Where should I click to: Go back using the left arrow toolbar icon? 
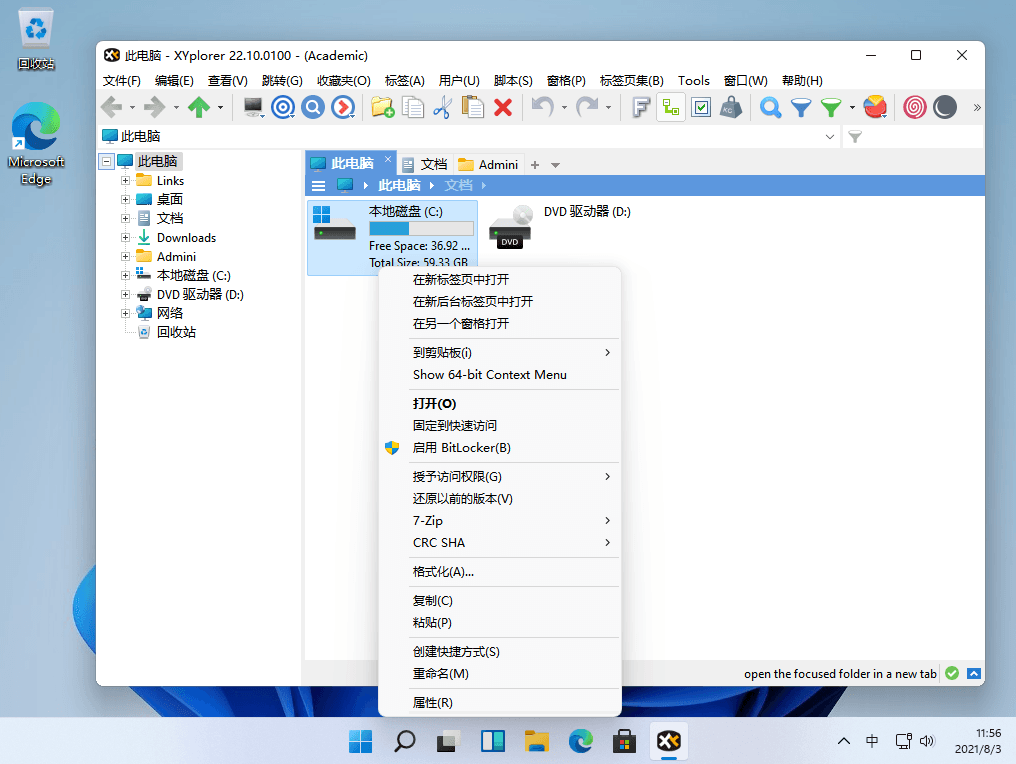[x=112, y=107]
